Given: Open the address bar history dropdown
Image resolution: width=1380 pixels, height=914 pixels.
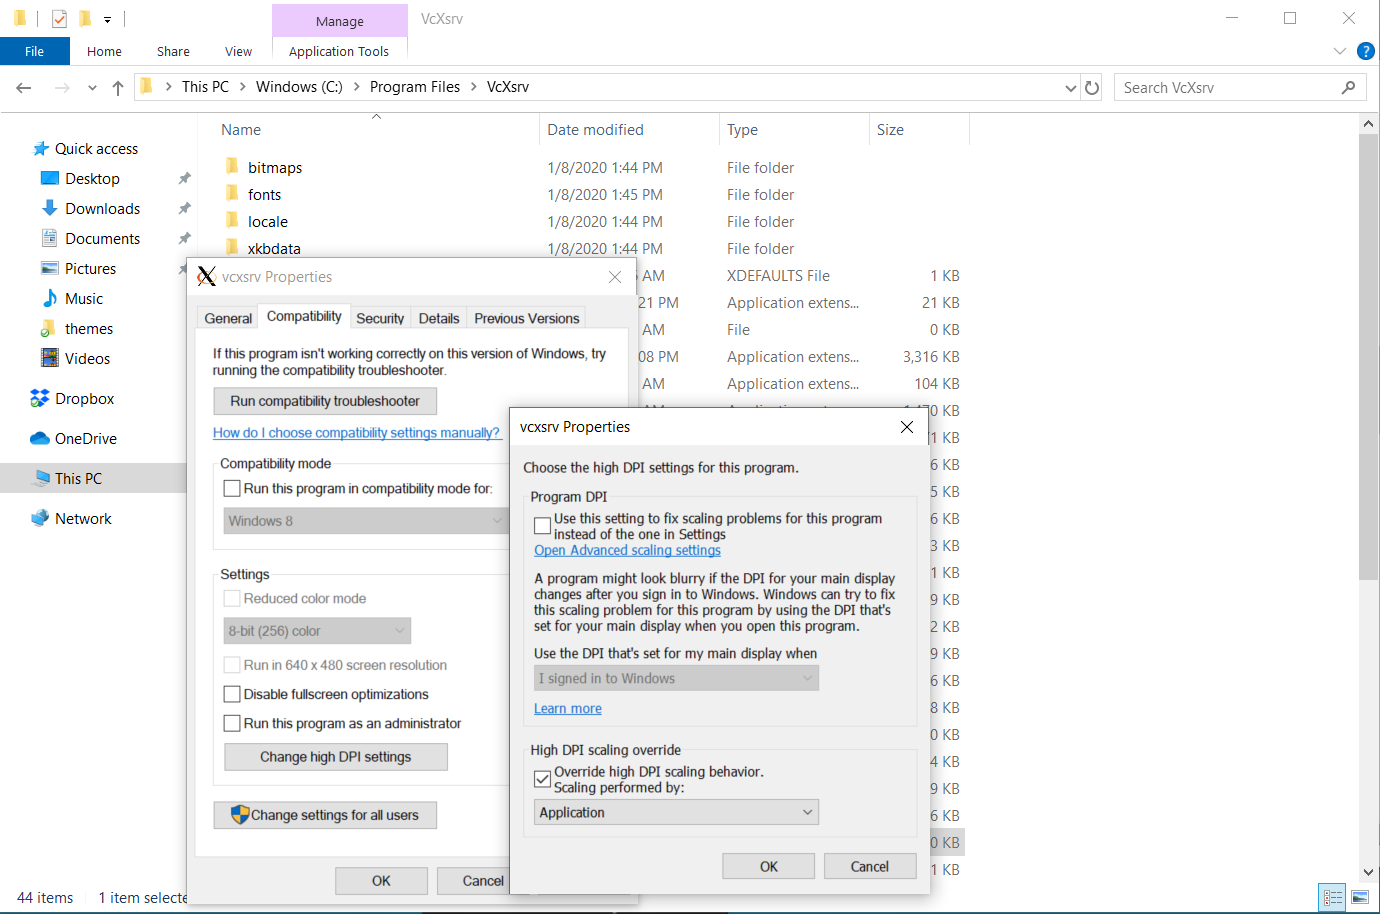Looking at the screenshot, I should (x=1071, y=88).
